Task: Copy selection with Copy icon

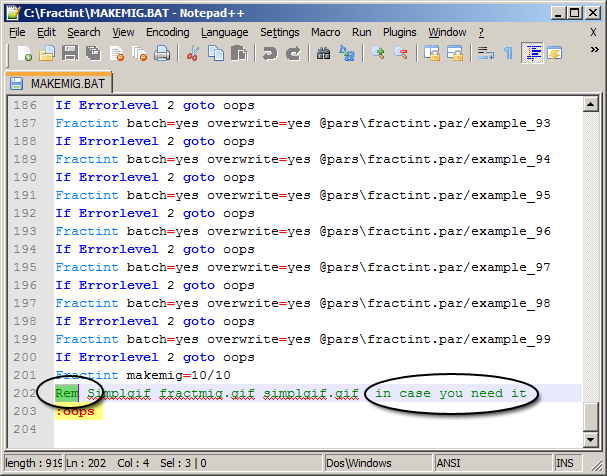Action: (216, 53)
